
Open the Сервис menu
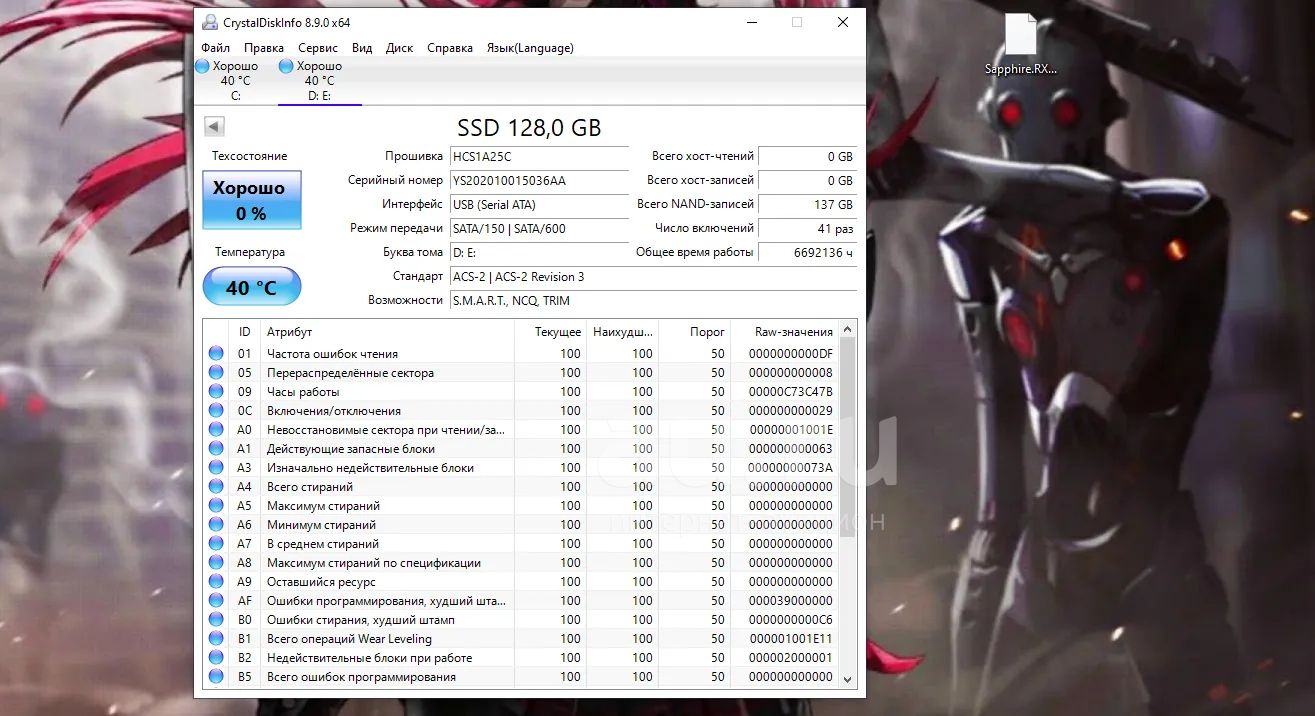tap(318, 47)
